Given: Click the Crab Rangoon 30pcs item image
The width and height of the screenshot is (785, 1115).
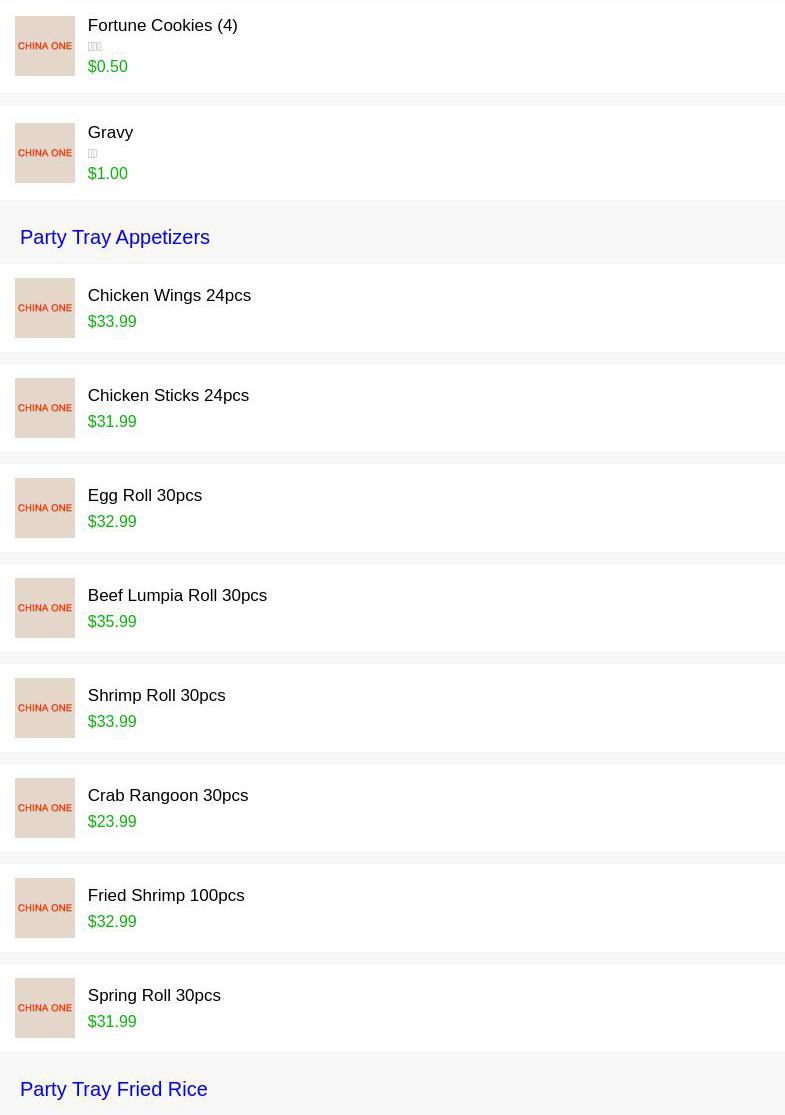Looking at the screenshot, I should point(45,808).
